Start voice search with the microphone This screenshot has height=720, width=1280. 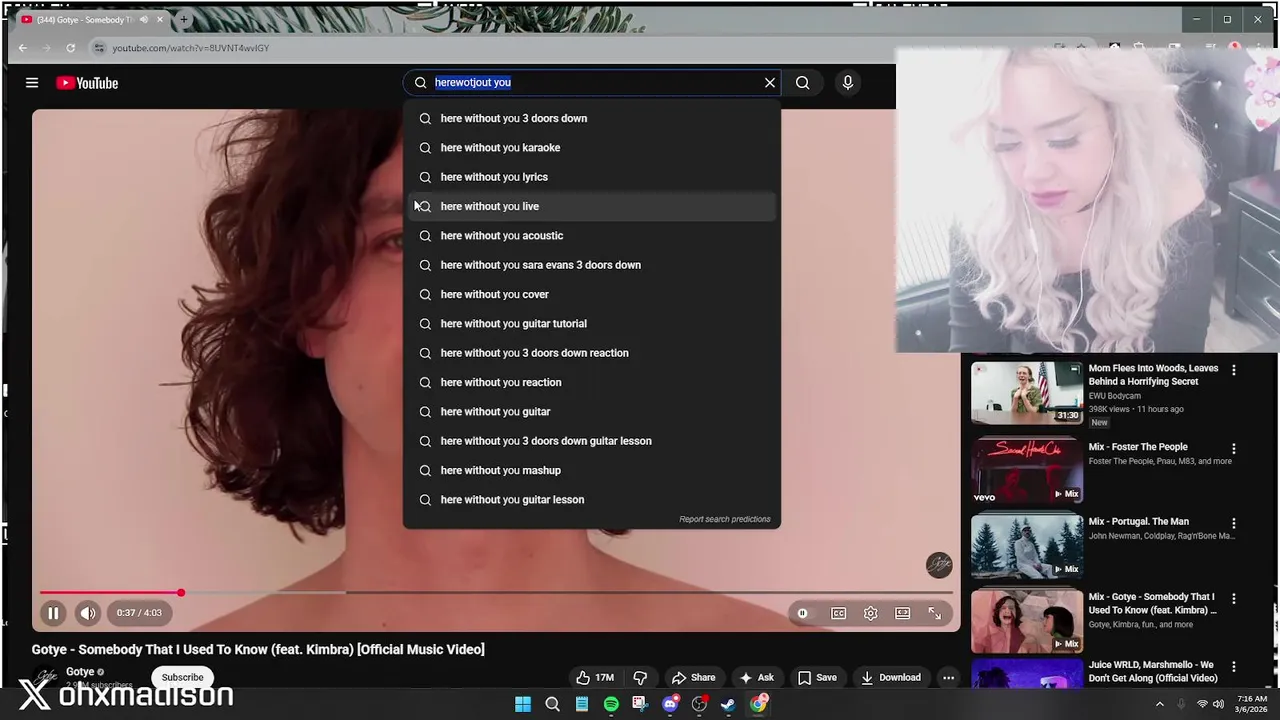coord(847,83)
